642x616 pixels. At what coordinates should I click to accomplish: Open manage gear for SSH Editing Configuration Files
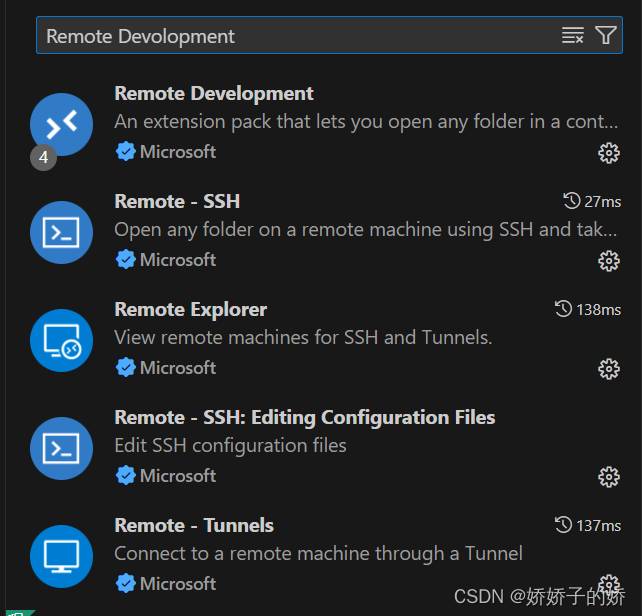tap(608, 476)
